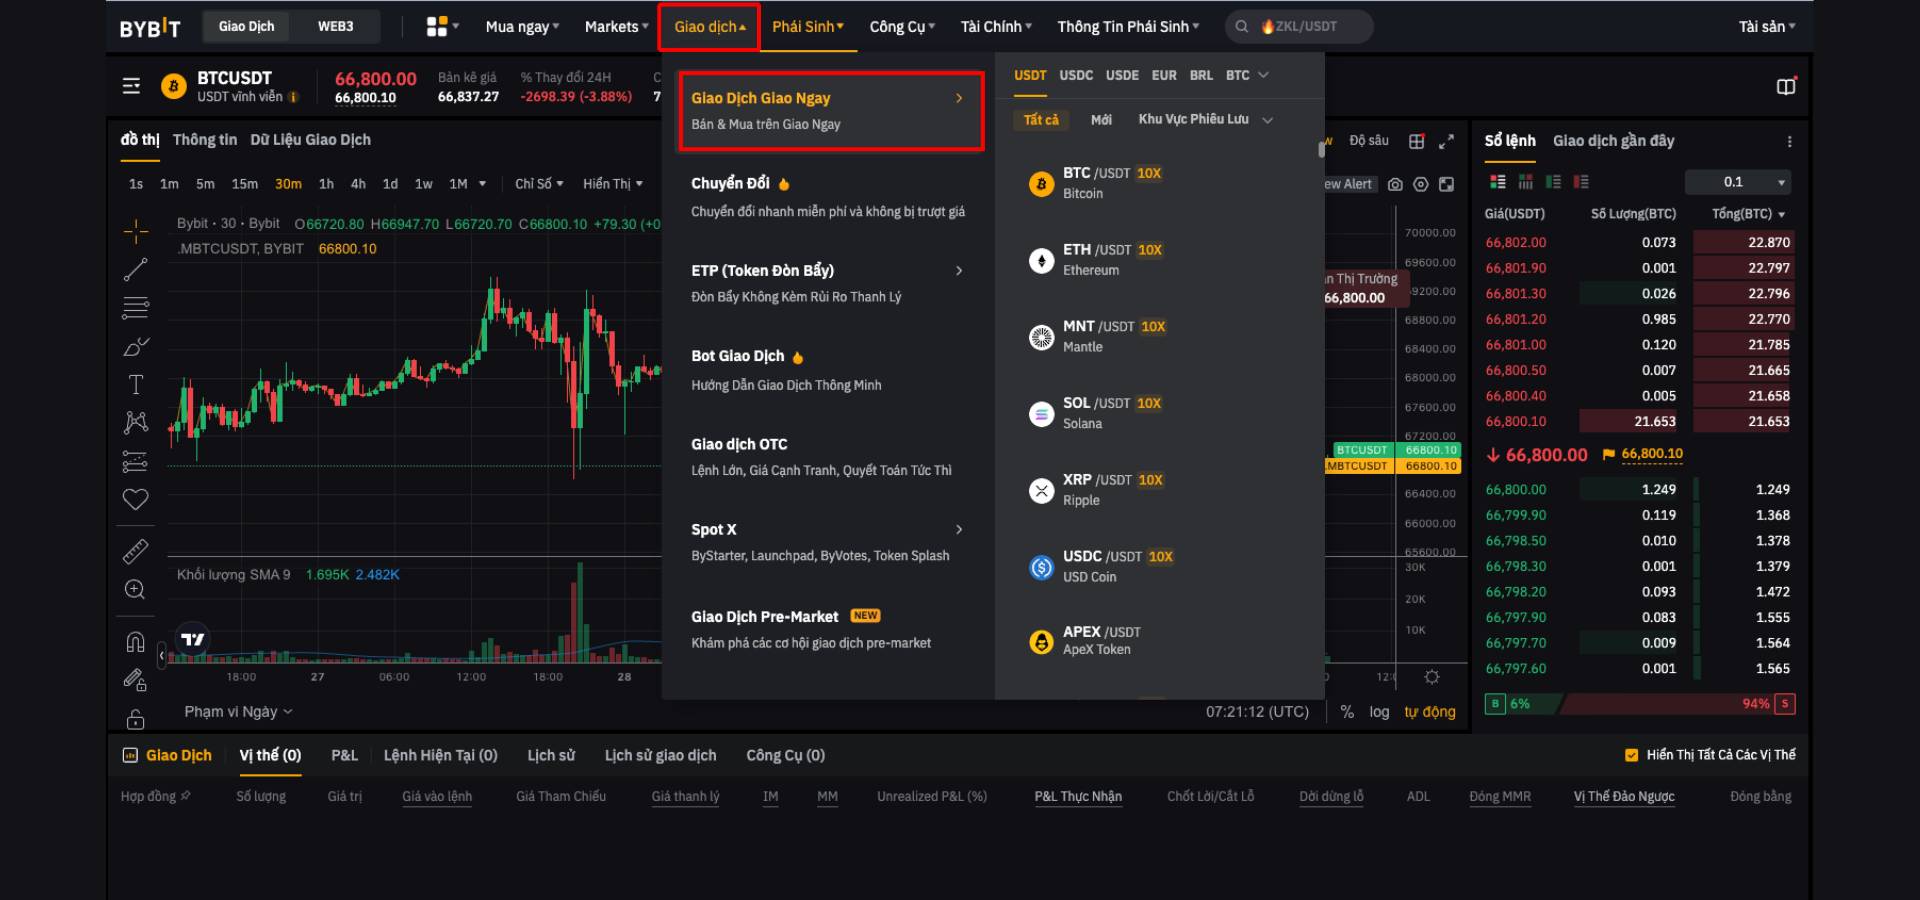Select the Tất cả filter chip
The image size is (1920, 900).
[x=1041, y=120]
